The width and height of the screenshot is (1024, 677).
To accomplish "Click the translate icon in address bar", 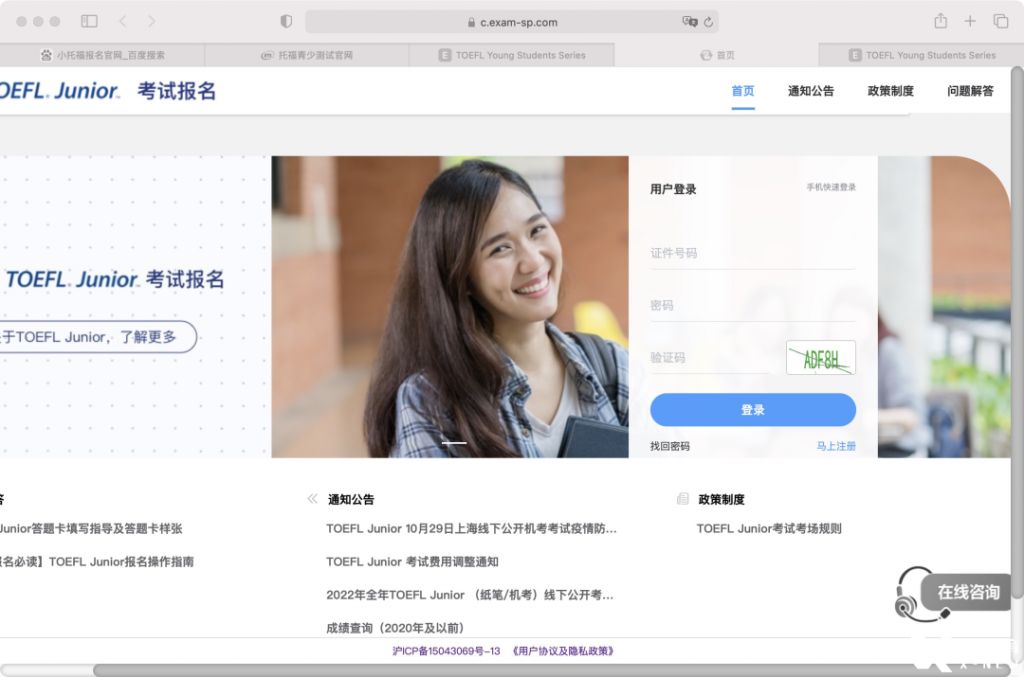I will tap(689, 22).
